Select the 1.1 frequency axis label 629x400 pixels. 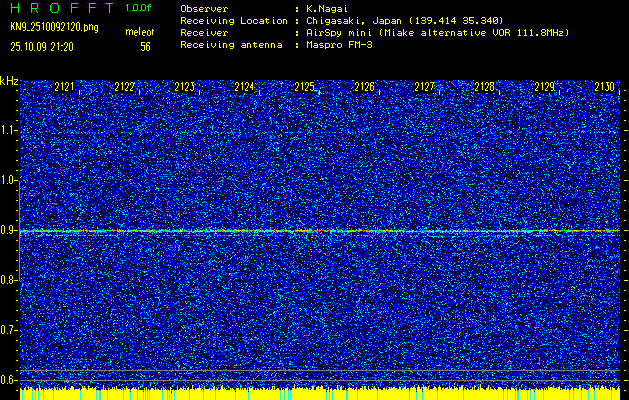pos(9,130)
